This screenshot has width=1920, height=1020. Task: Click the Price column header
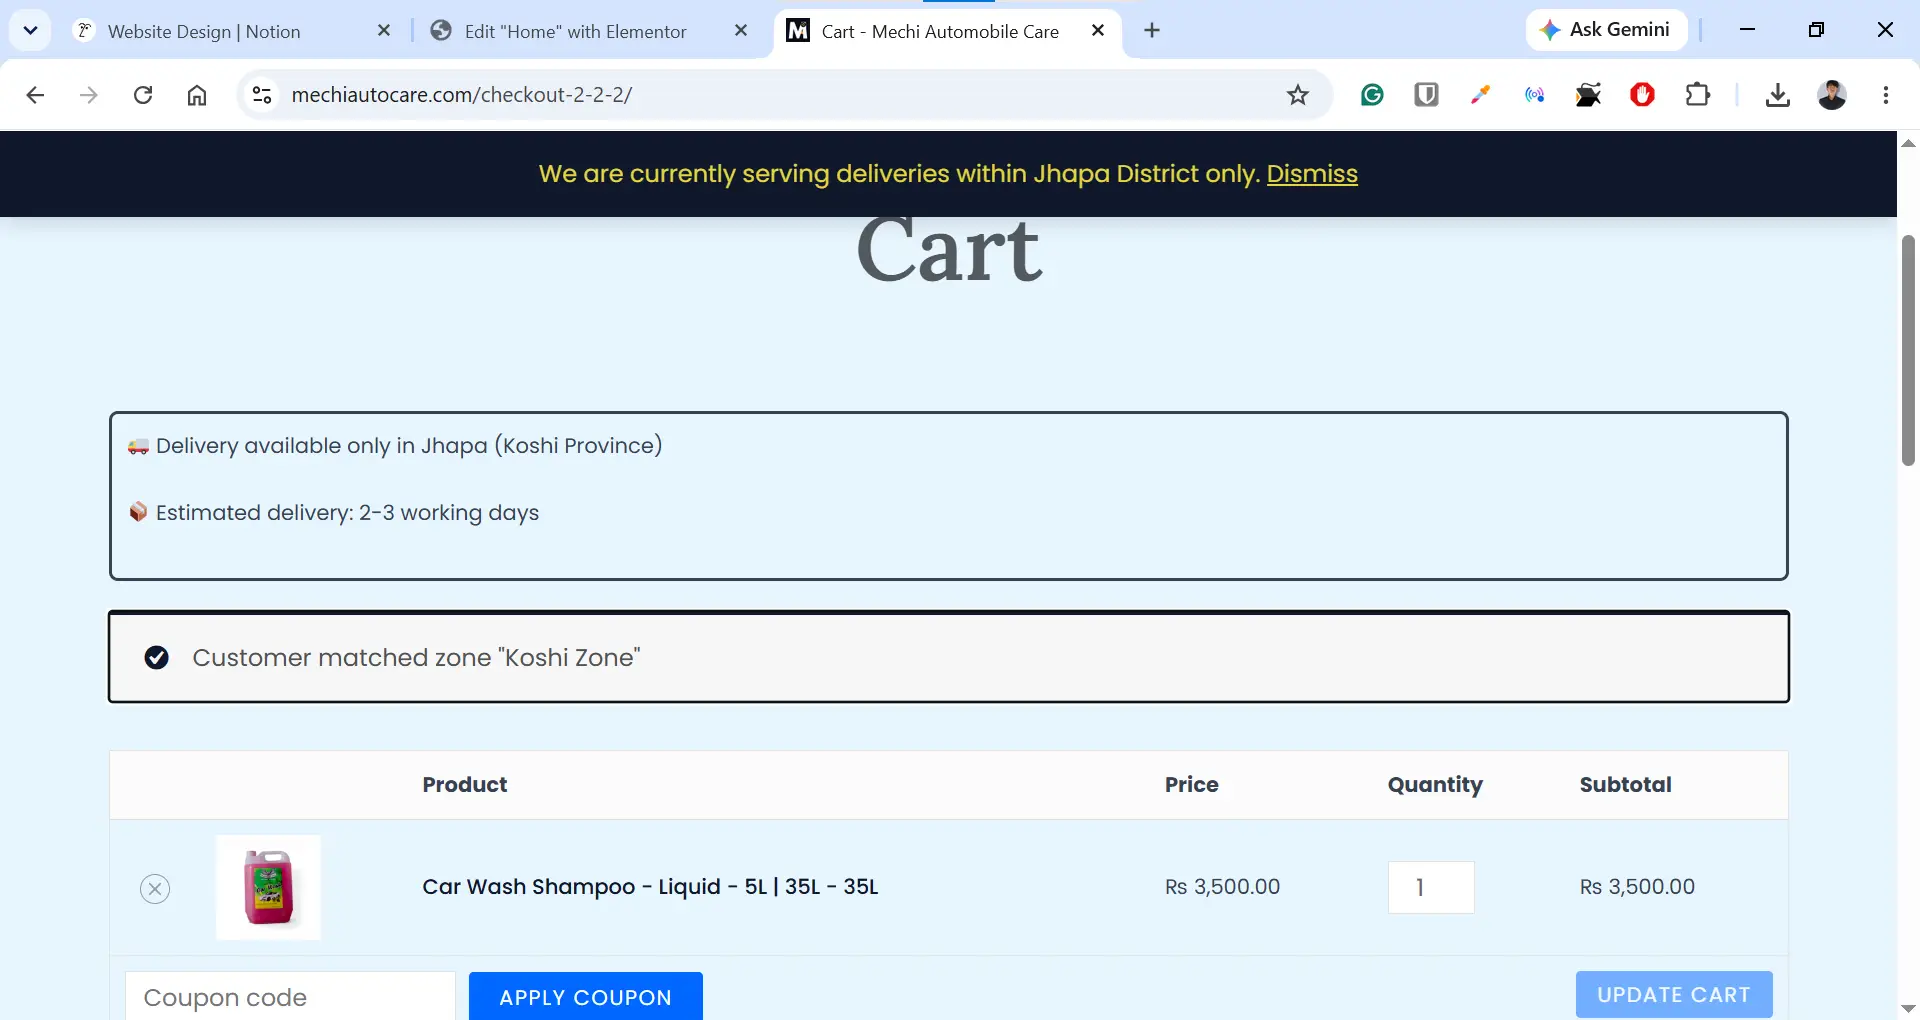1192,785
